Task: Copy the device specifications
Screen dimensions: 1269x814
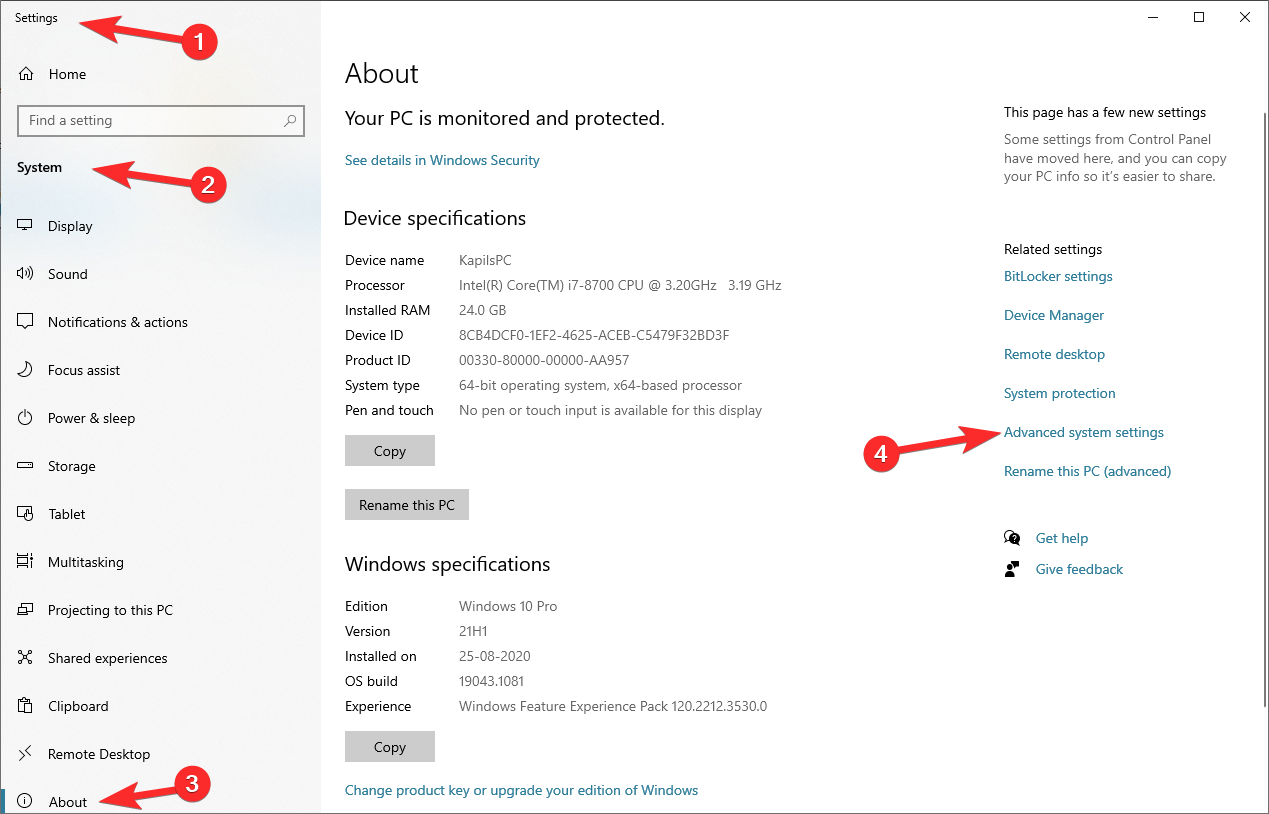Action: (389, 451)
